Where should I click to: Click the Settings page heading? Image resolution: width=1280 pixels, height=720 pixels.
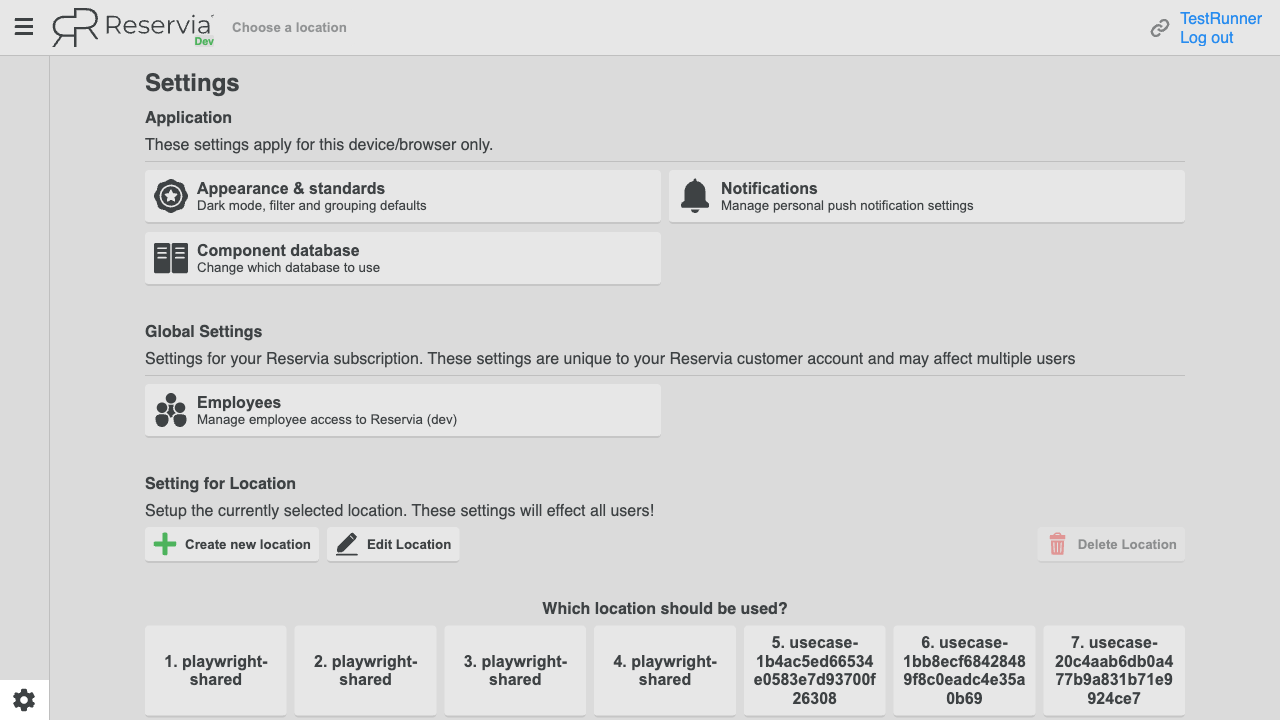point(192,83)
